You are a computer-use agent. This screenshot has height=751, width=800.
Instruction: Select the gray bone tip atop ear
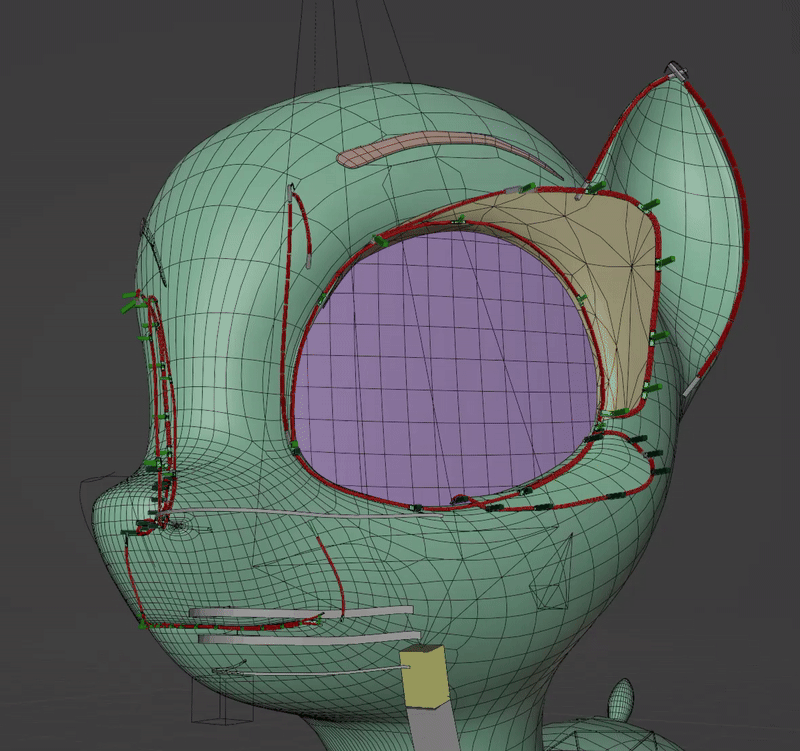point(677,70)
